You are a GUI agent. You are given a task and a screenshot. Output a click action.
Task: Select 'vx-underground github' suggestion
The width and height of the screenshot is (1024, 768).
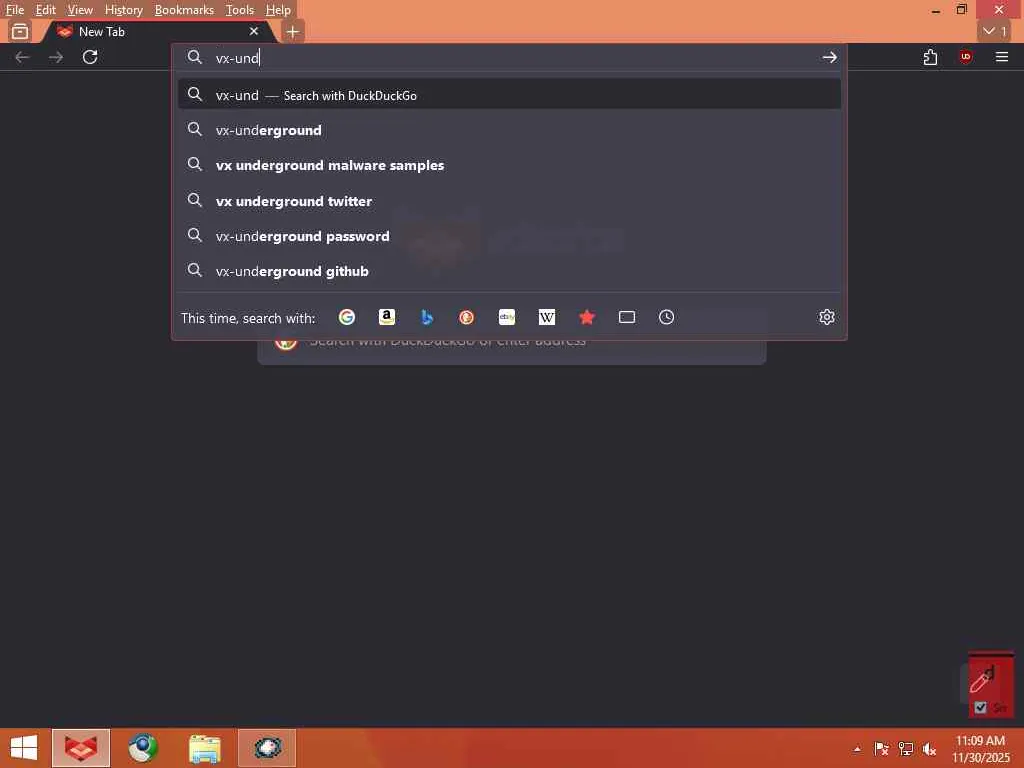click(x=509, y=271)
